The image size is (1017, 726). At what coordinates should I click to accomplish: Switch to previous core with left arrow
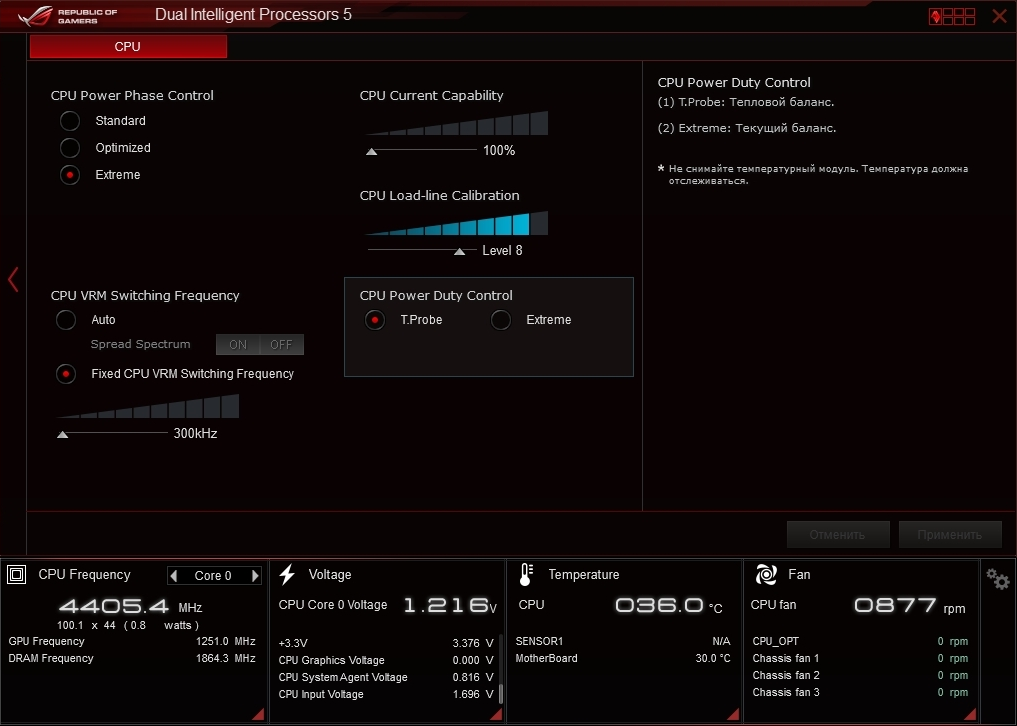(173, 575)
